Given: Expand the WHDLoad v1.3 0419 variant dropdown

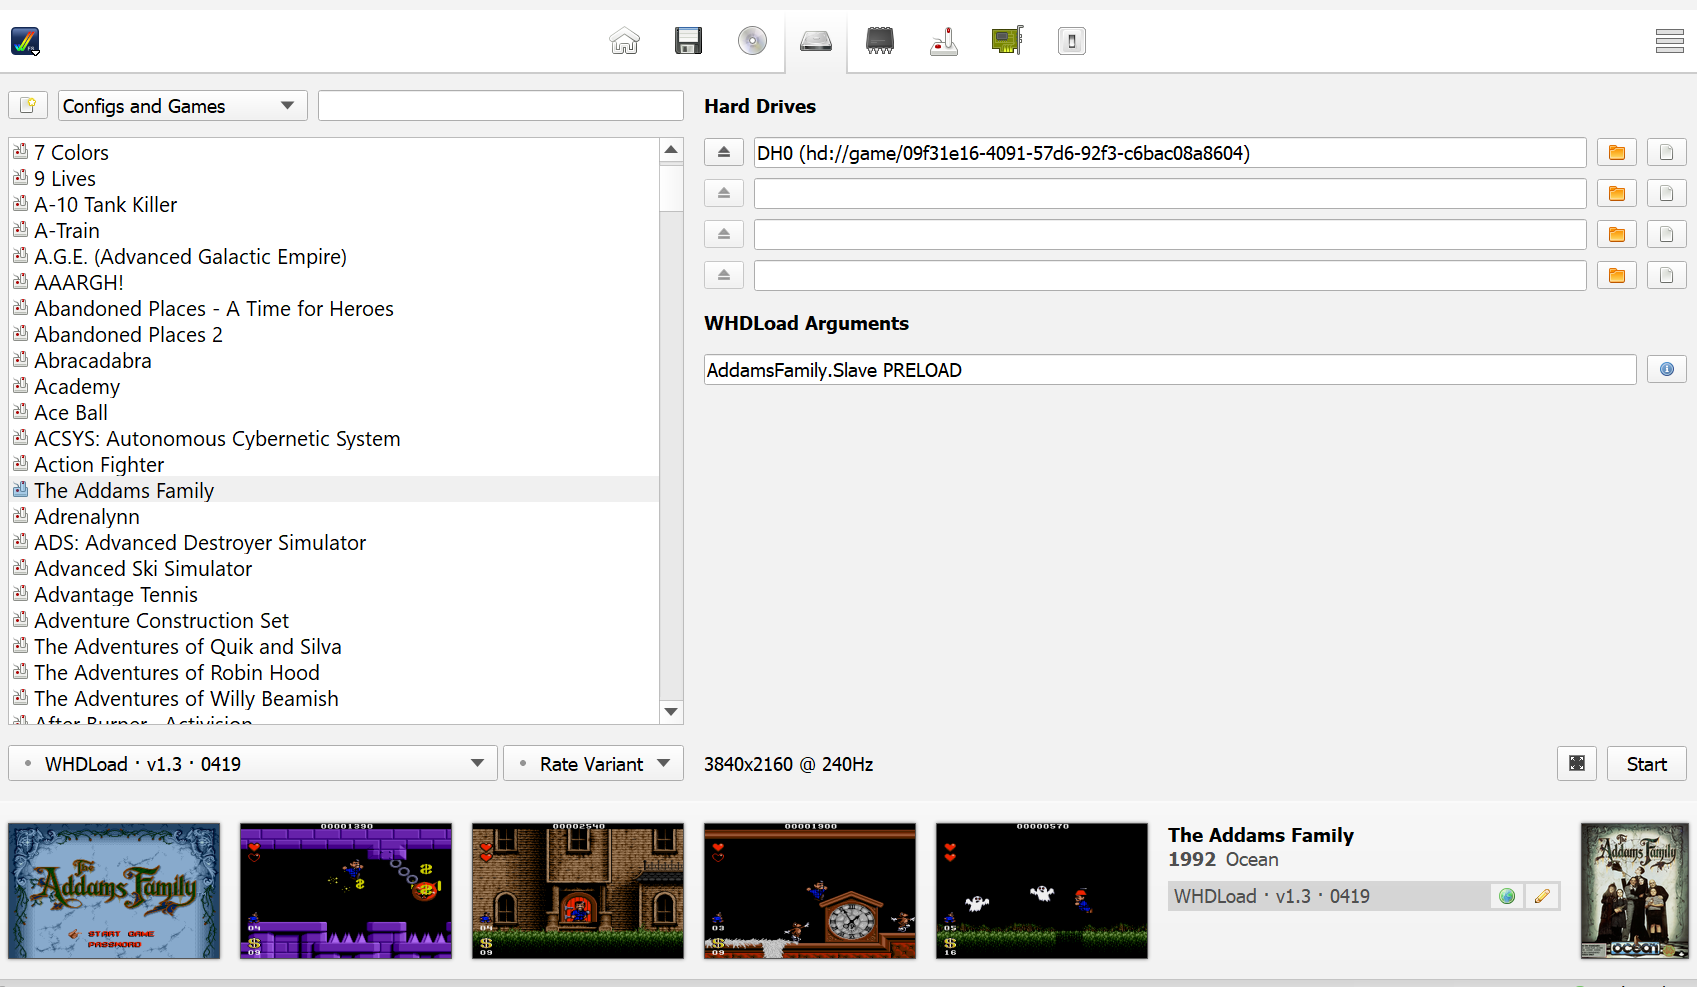Looking at the screenshot, I should coord(253,764).
